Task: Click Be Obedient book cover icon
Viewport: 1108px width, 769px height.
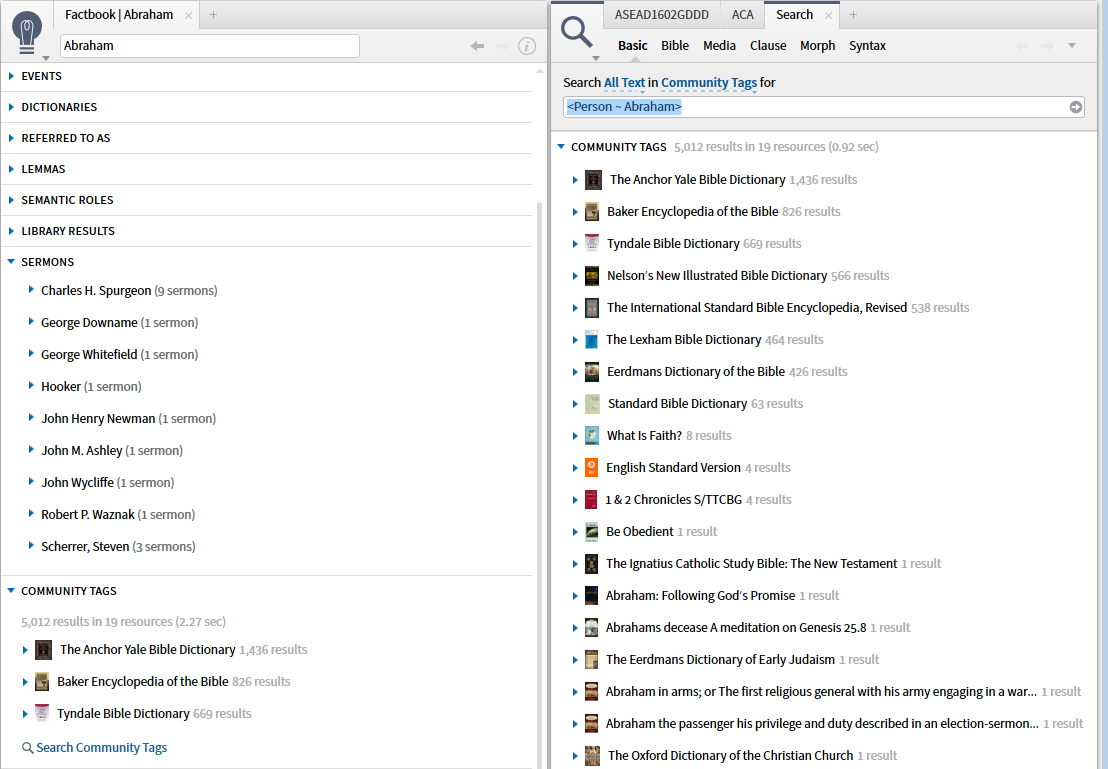Action: click(x=591, y=532)
